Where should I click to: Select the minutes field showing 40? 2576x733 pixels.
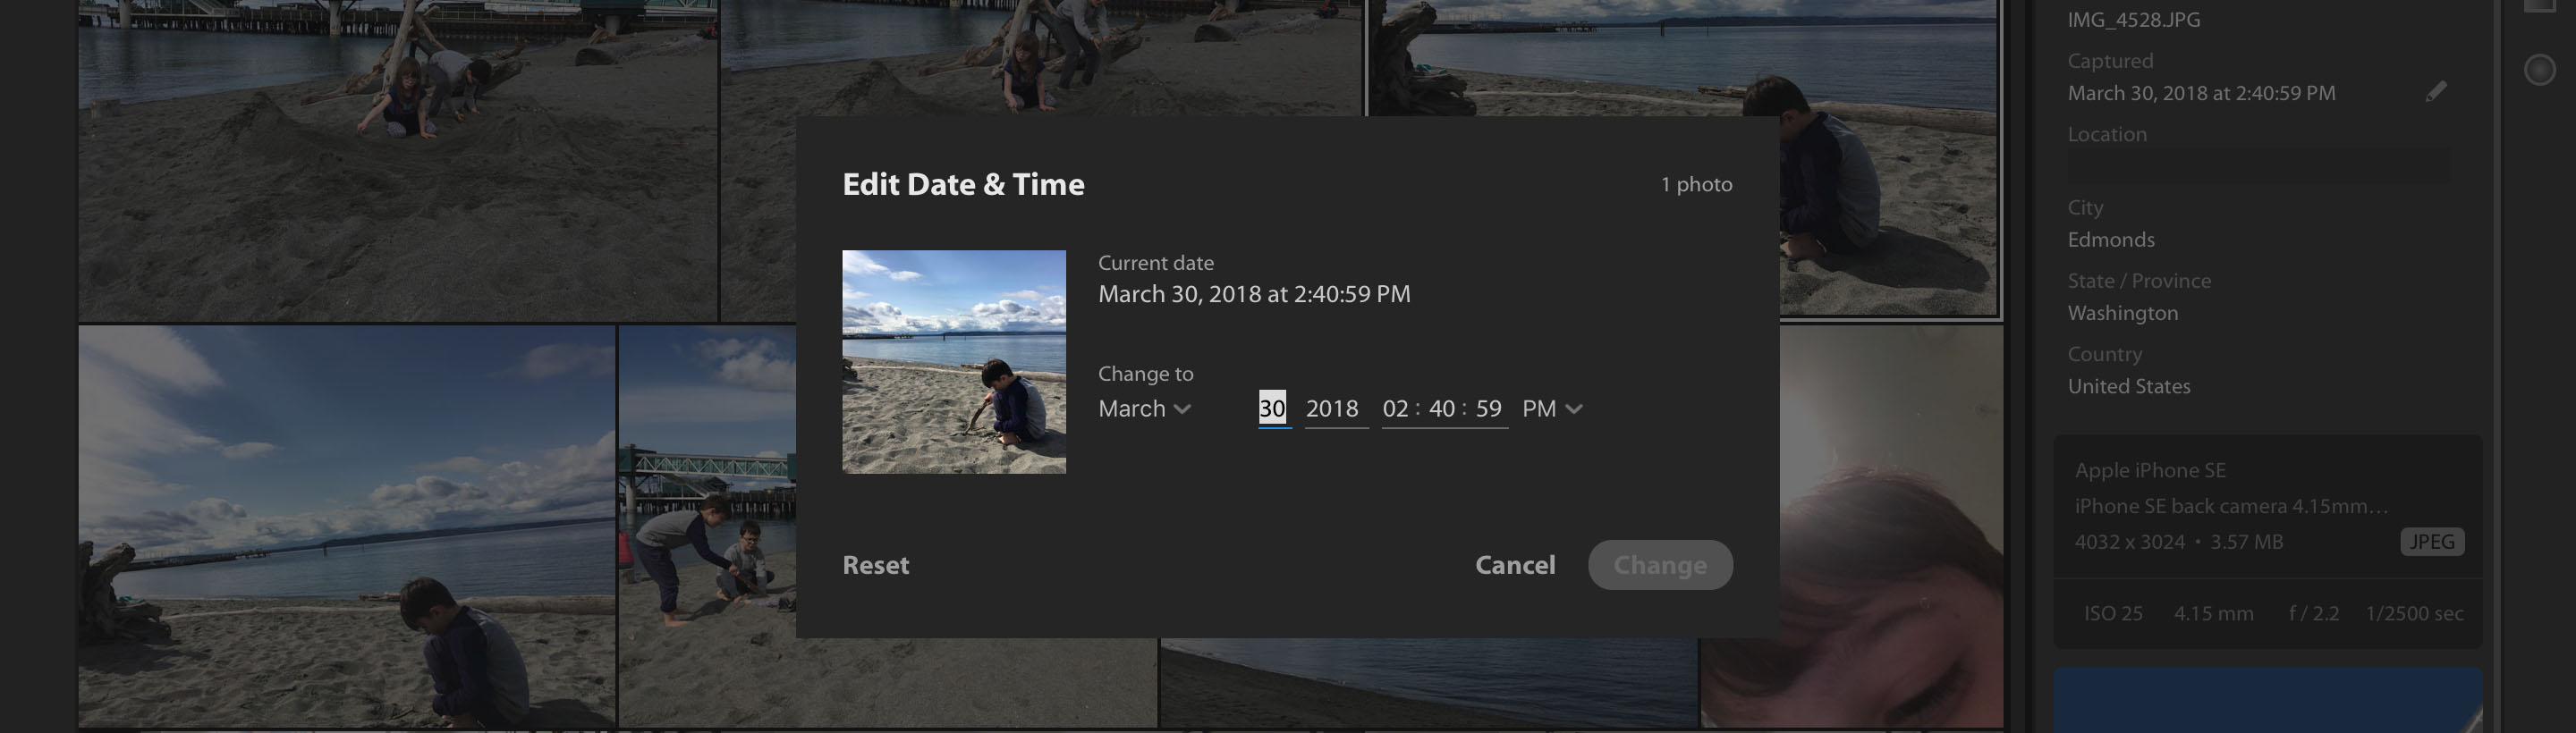[x=1441, y=409]
